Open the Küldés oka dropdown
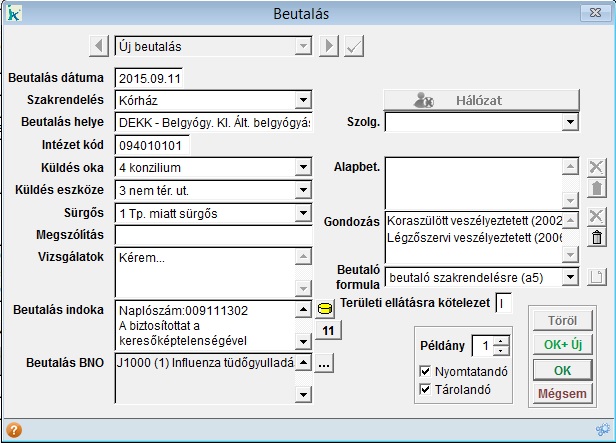 click(303, 168)
